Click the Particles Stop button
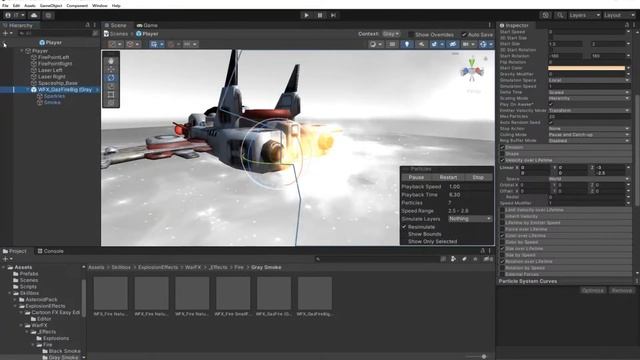The image size is (640, 360). point(478,178)
